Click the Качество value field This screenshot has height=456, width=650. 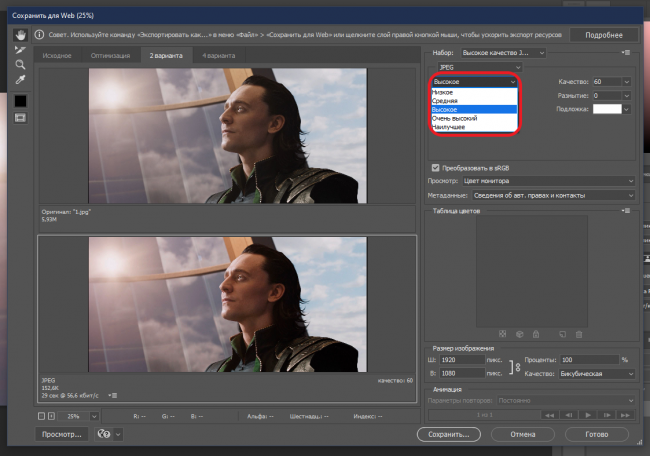click(x=606, y=82)
